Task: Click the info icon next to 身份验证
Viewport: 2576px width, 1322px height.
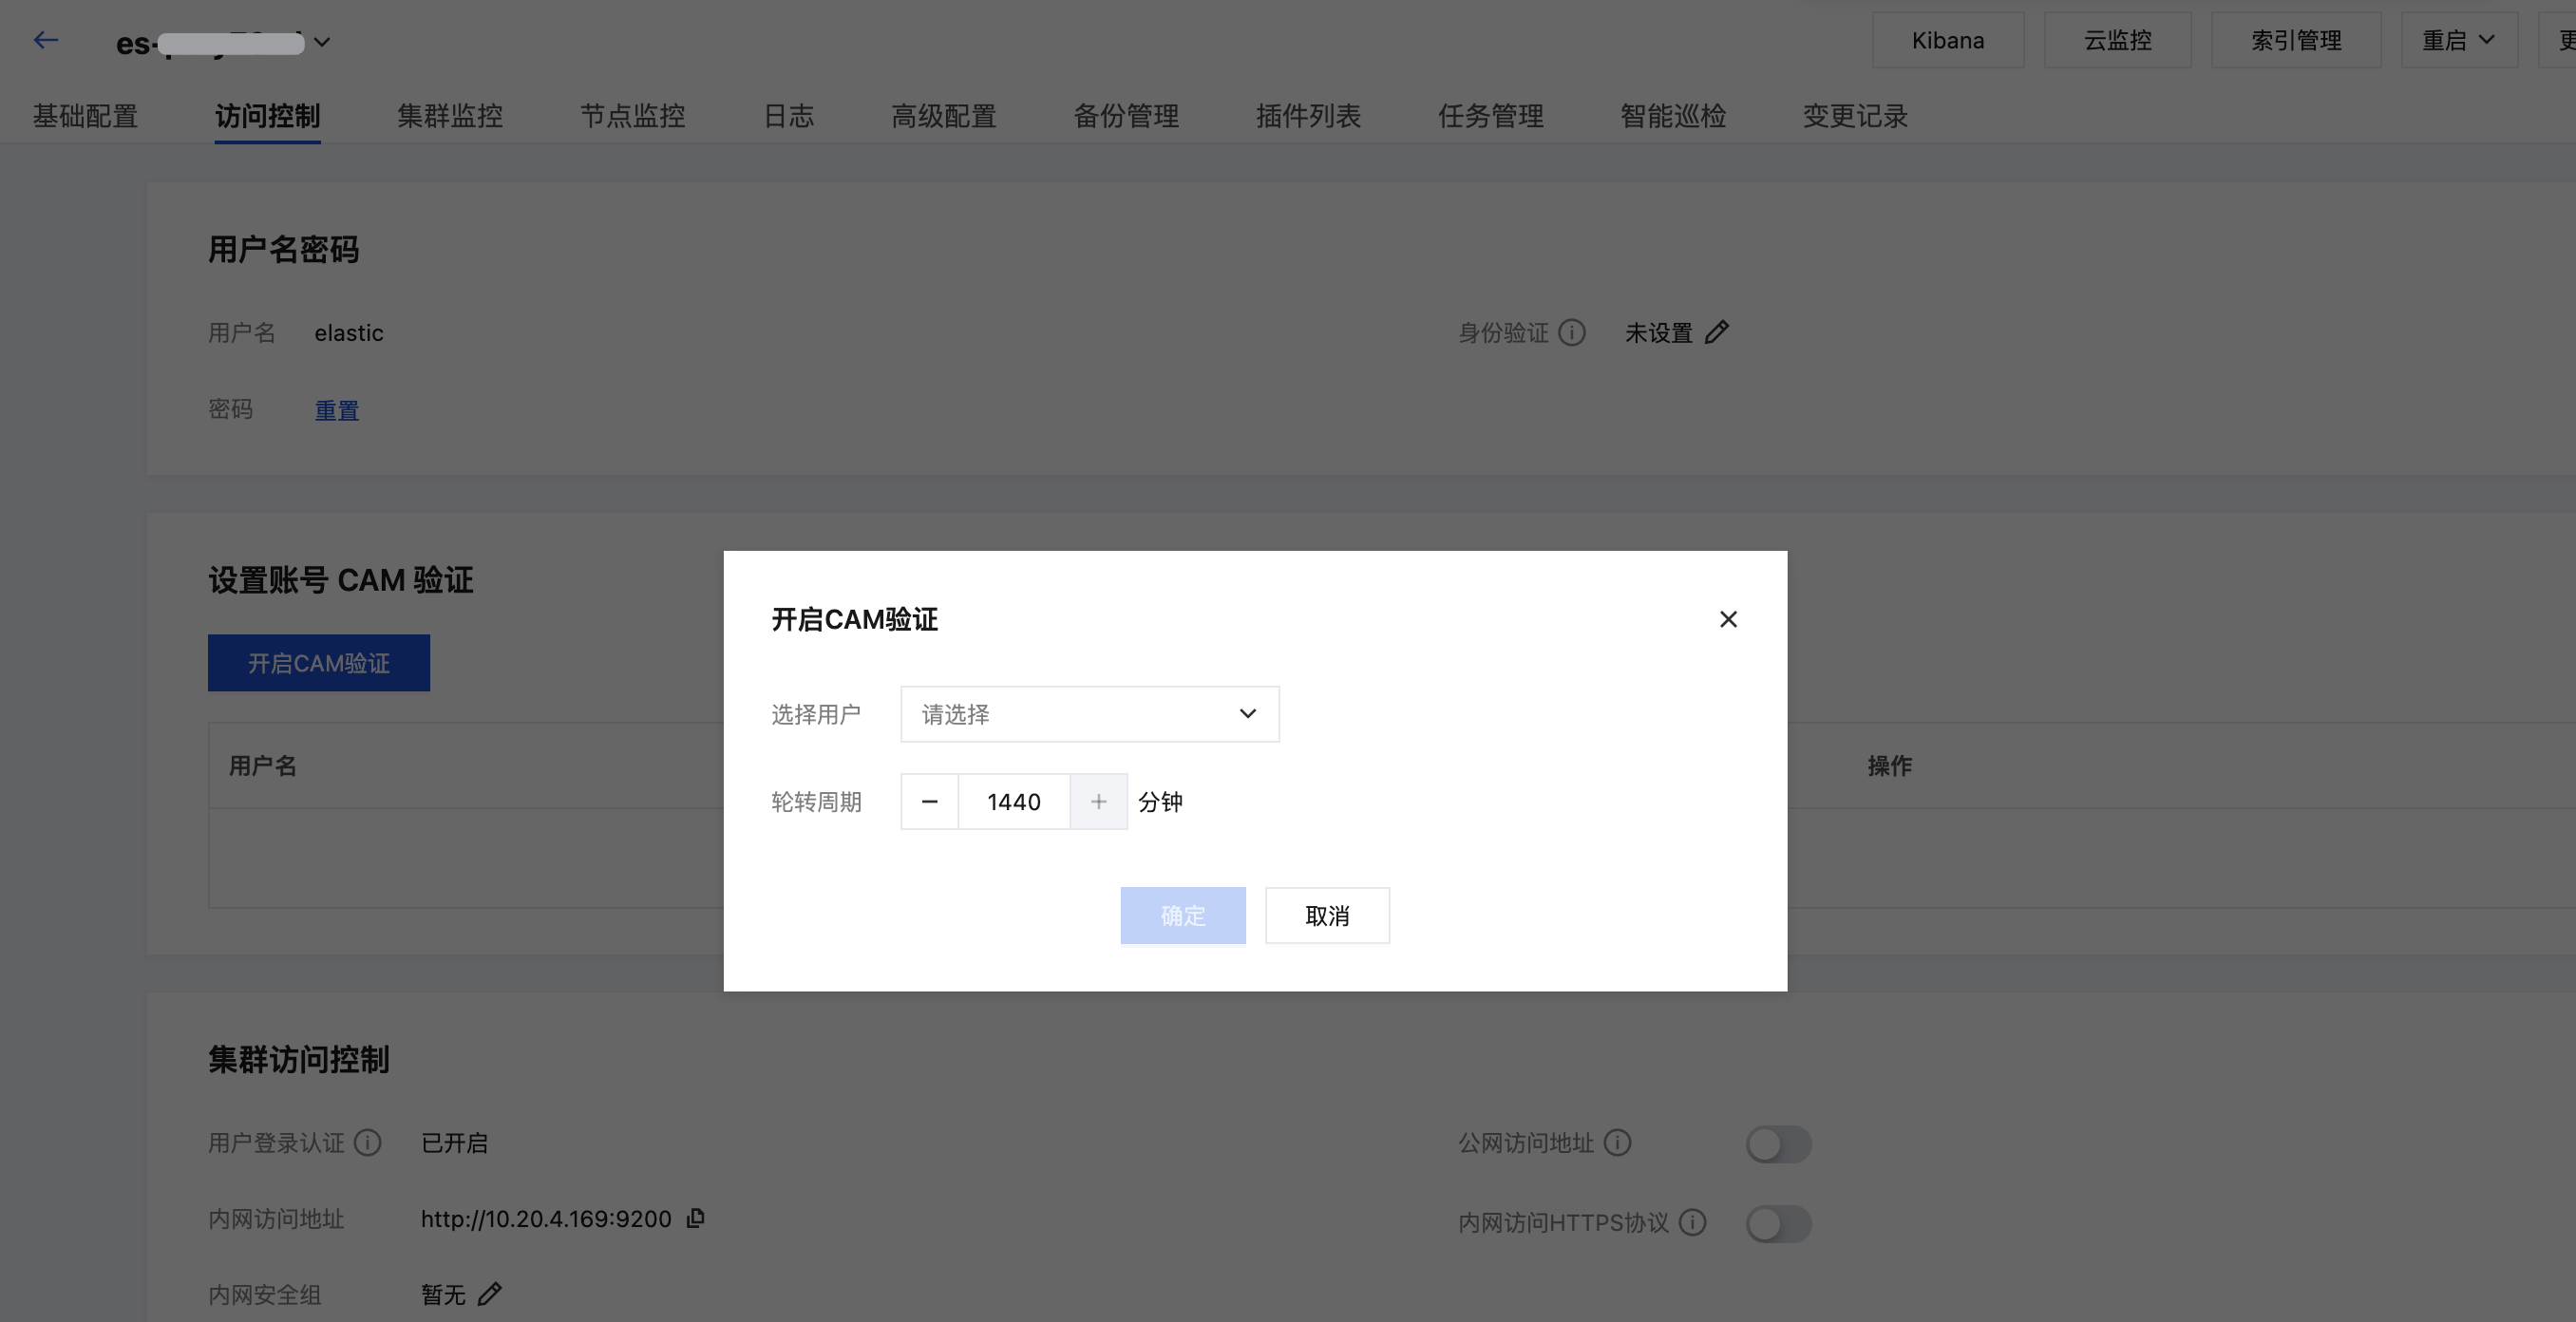Action: 1572,332
